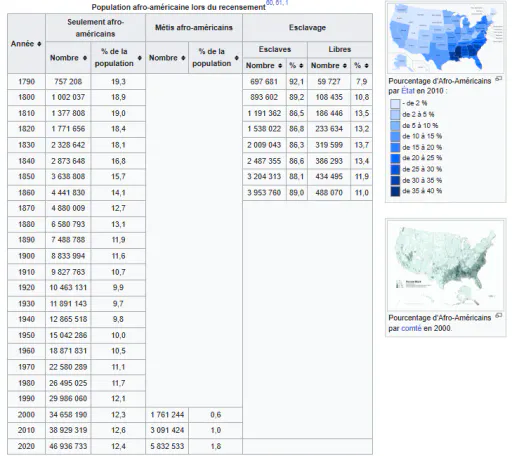Image resolution: width=512 pixels, height=456 pixels.
Task: Select the year 2000 cell
Action: click(x=26, y=415)
